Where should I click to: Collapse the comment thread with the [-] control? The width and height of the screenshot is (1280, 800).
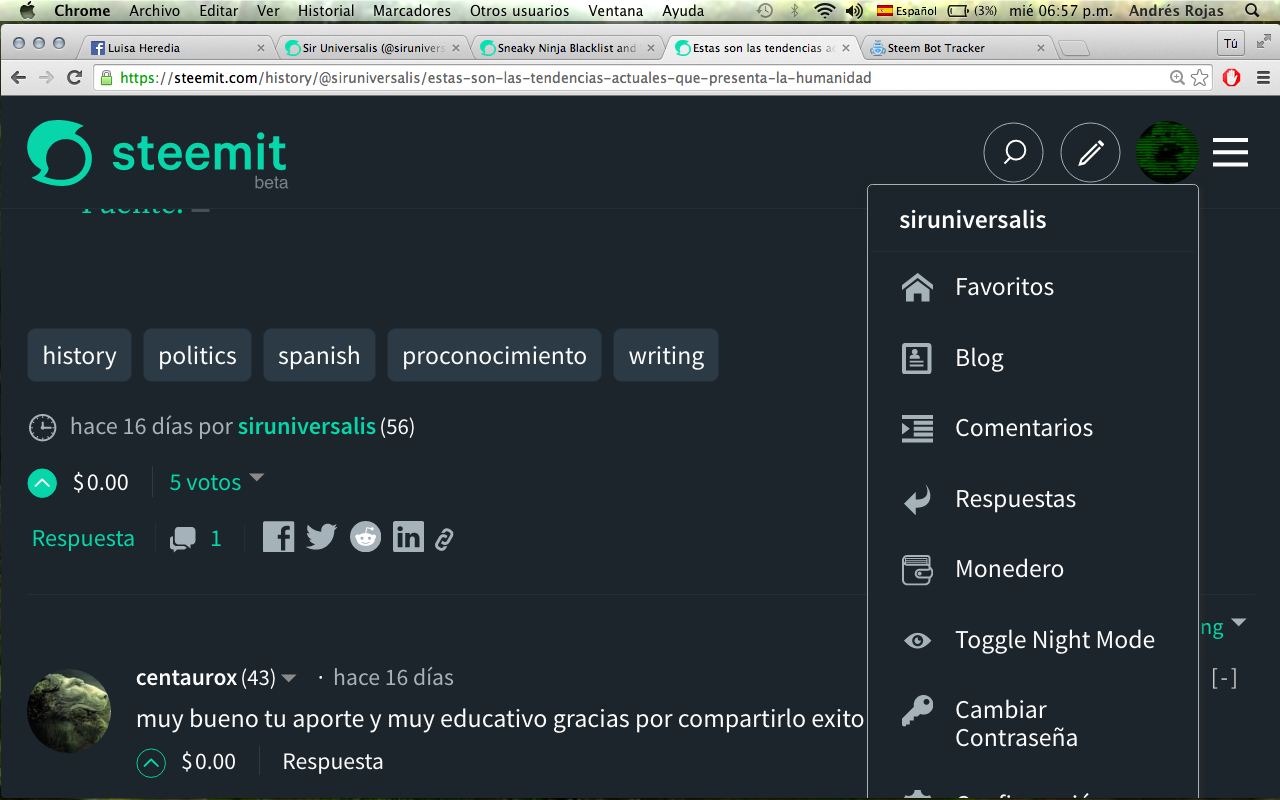(x=1225, y=677)
